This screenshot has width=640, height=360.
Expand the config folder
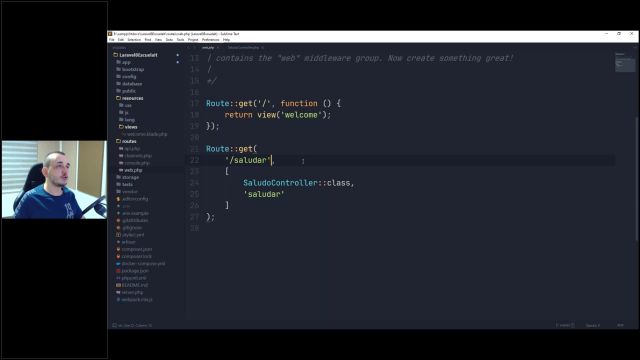click(x=126, y=77)
